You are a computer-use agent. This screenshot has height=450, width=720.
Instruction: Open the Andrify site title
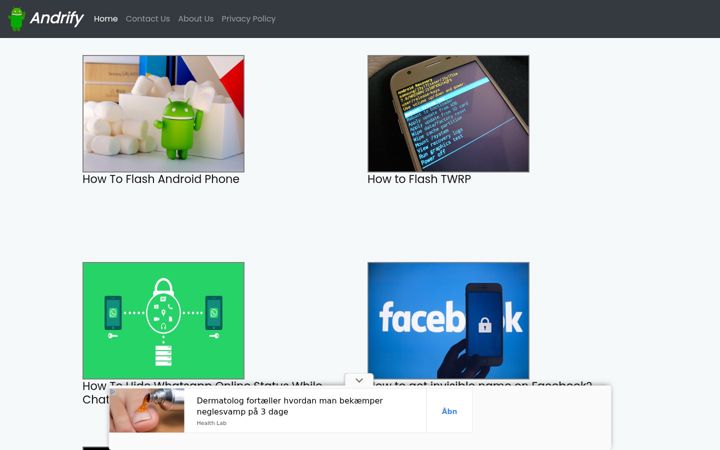tap(56, 18)
